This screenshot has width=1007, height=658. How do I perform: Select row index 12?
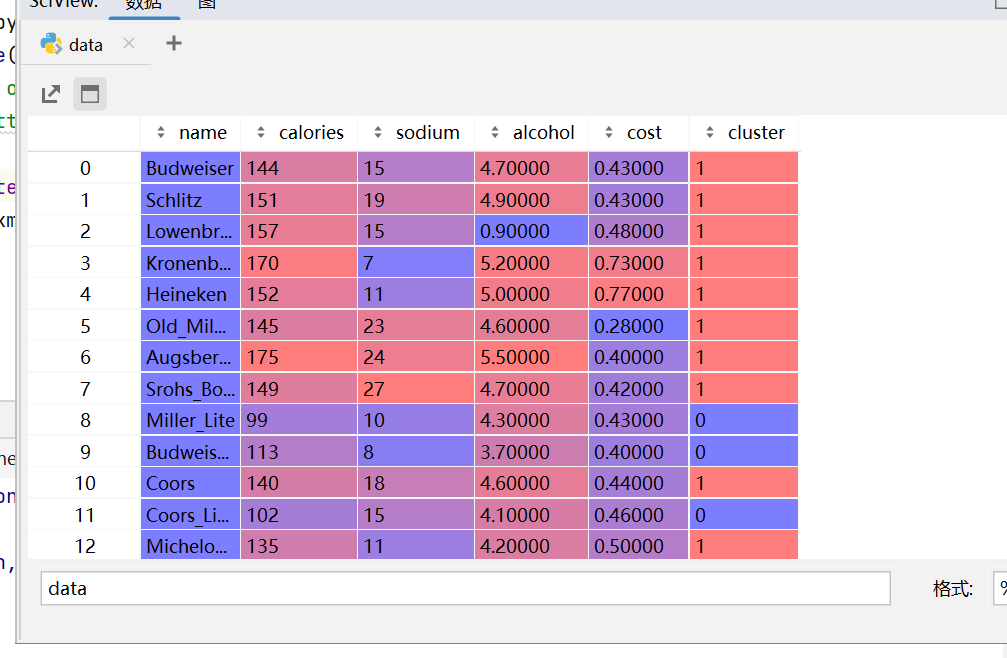point(85,546)
